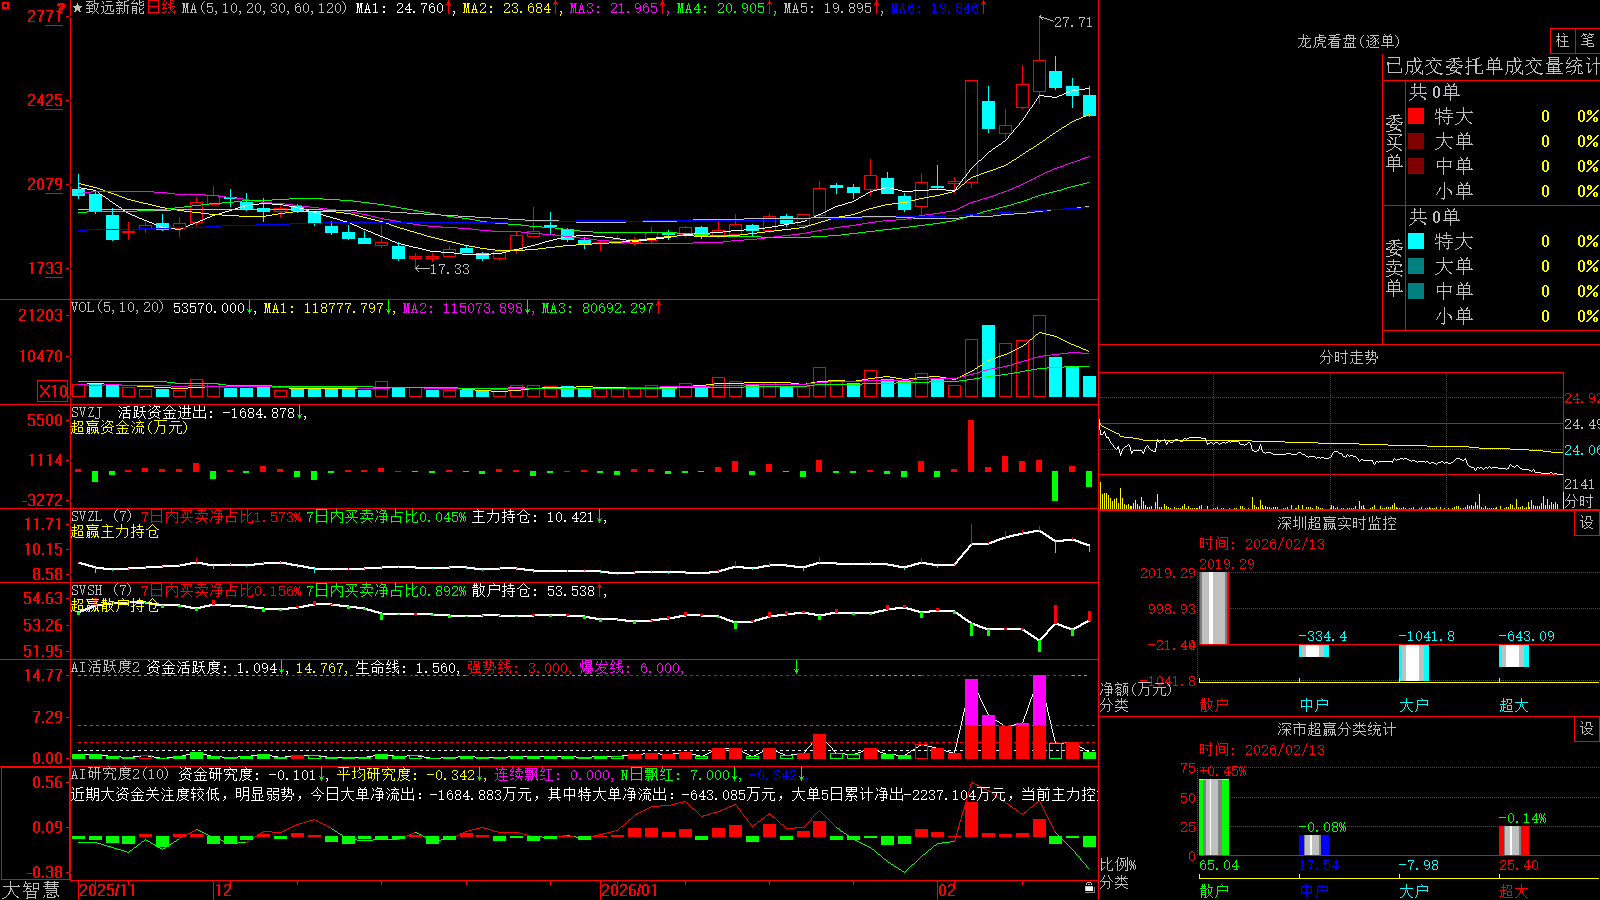Click the 大户 label in 深圳超赢实时监控
Image resolution: width=1600 pixels, height=900 pixels.
[x=1414, y=705]
